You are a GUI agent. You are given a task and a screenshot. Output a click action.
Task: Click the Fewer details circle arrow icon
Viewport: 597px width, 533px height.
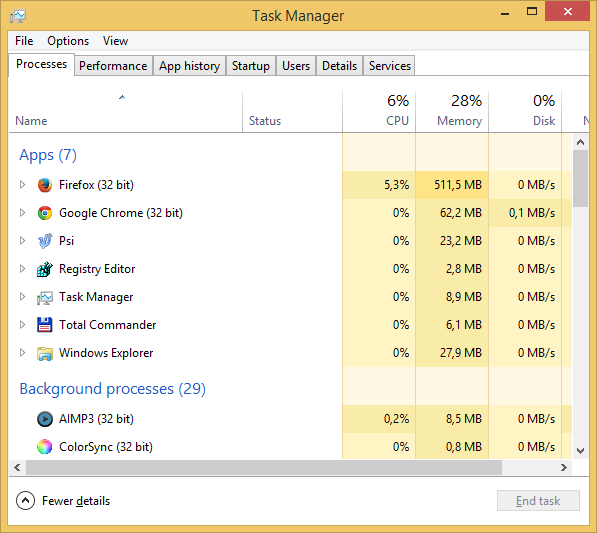(26, 501)
